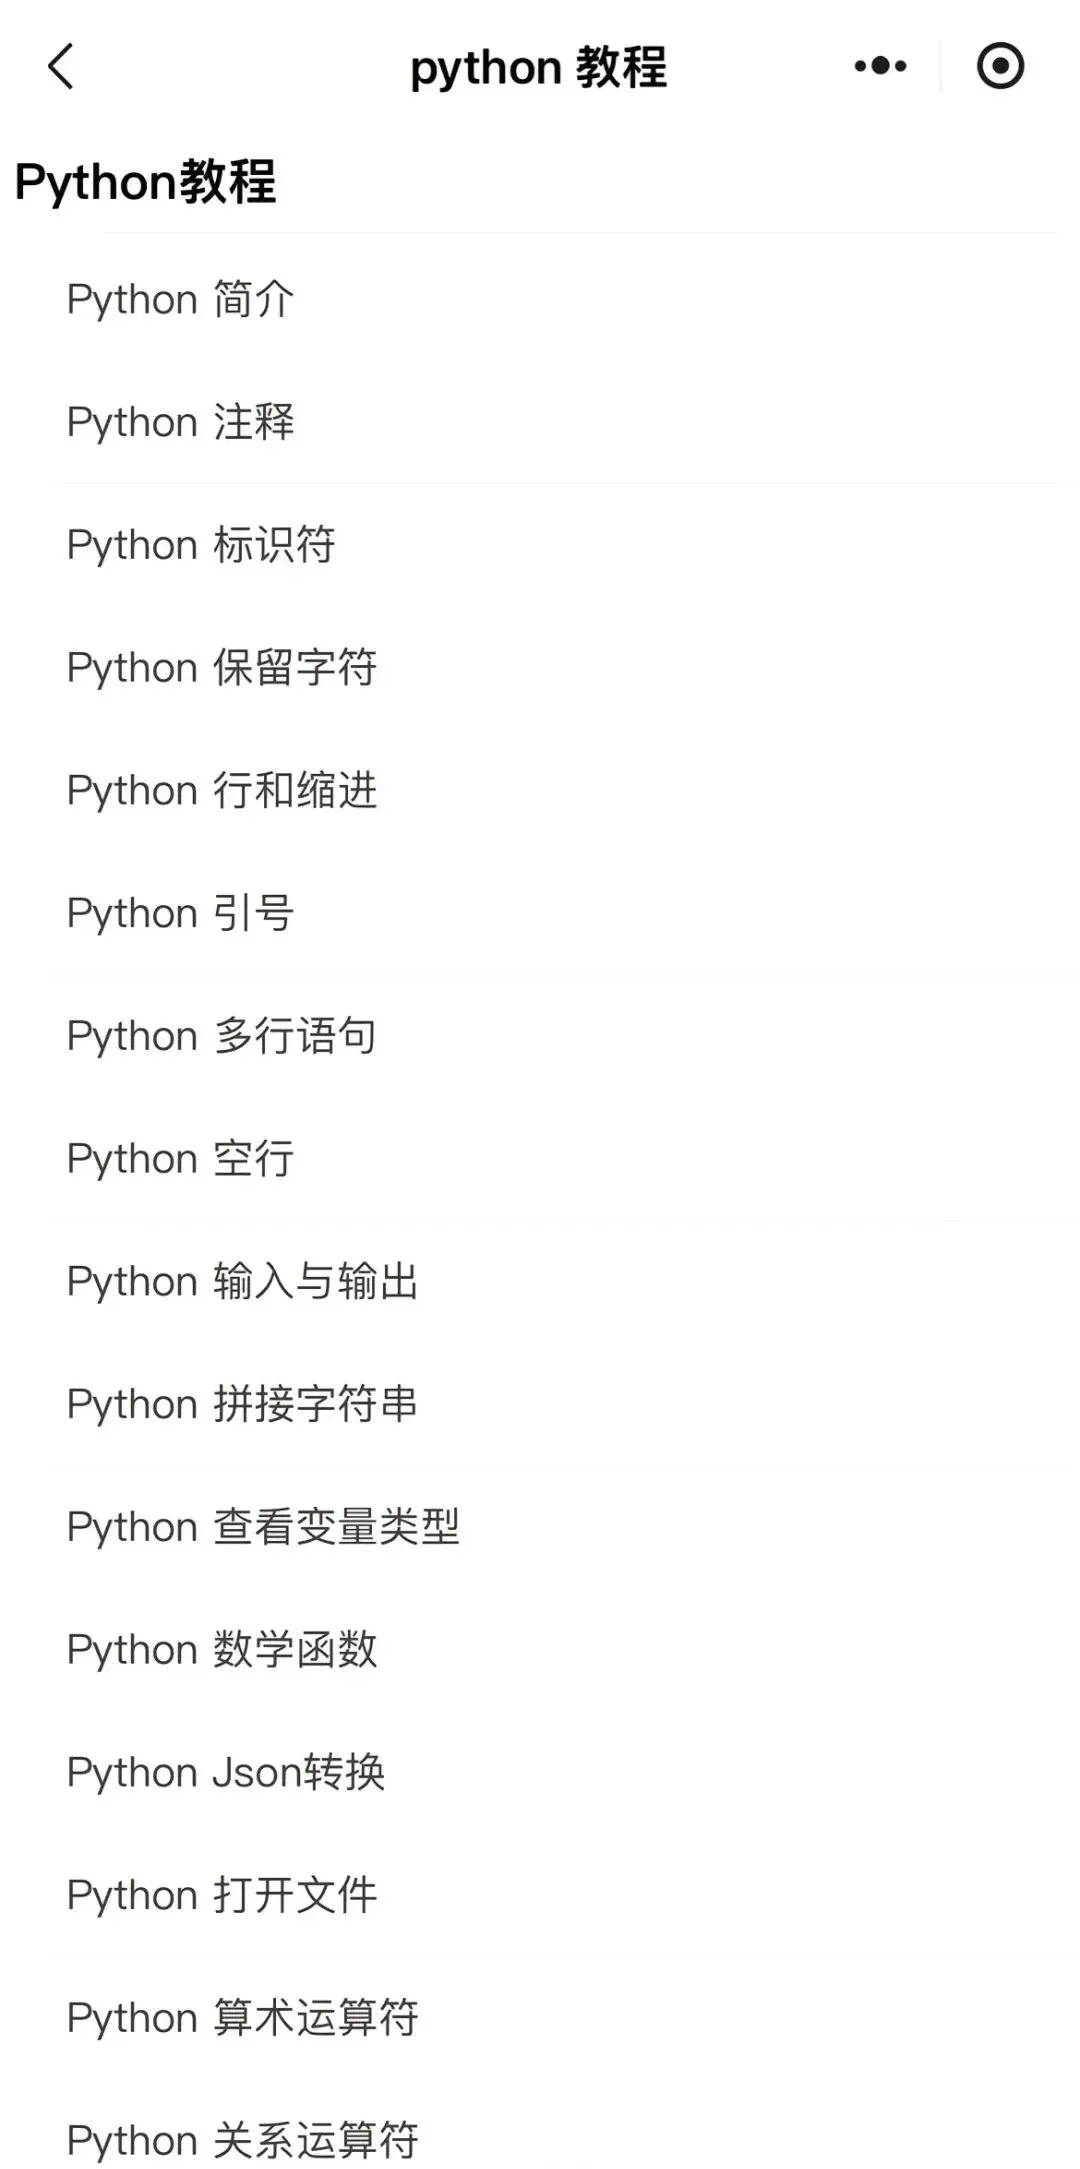Screen dimensions: 1080x2169
Task: Tap the back arrow icon
Action: tap(61, 67)
